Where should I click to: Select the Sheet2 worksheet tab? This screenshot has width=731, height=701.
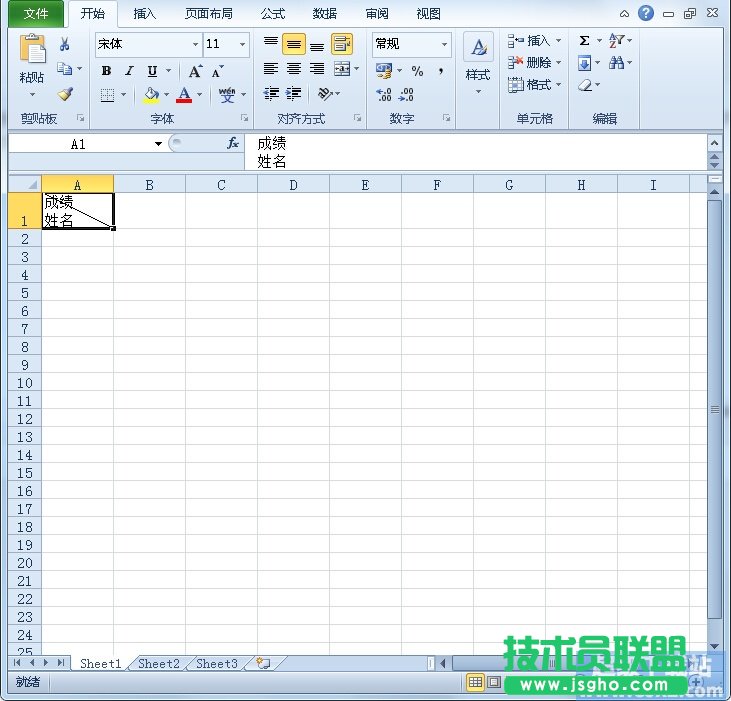[159, 663]
